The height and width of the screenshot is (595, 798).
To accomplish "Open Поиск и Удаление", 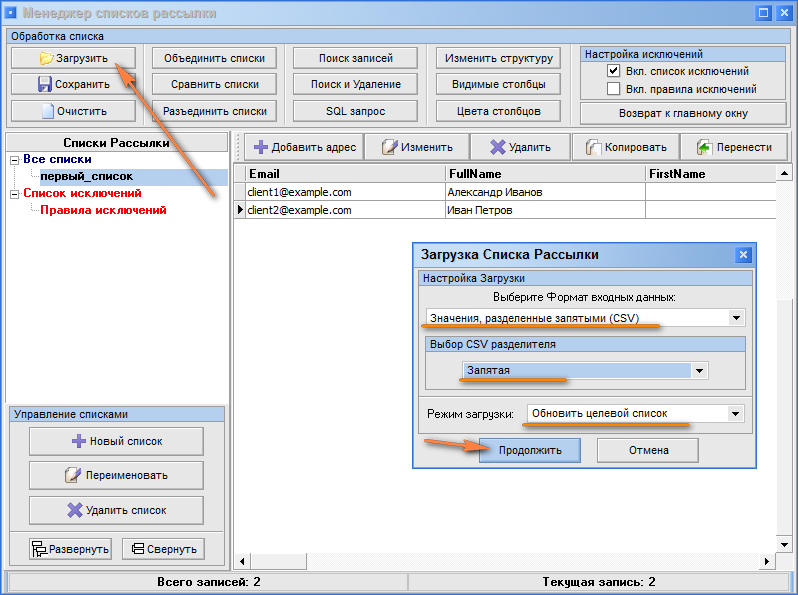I will coord(355,84).
